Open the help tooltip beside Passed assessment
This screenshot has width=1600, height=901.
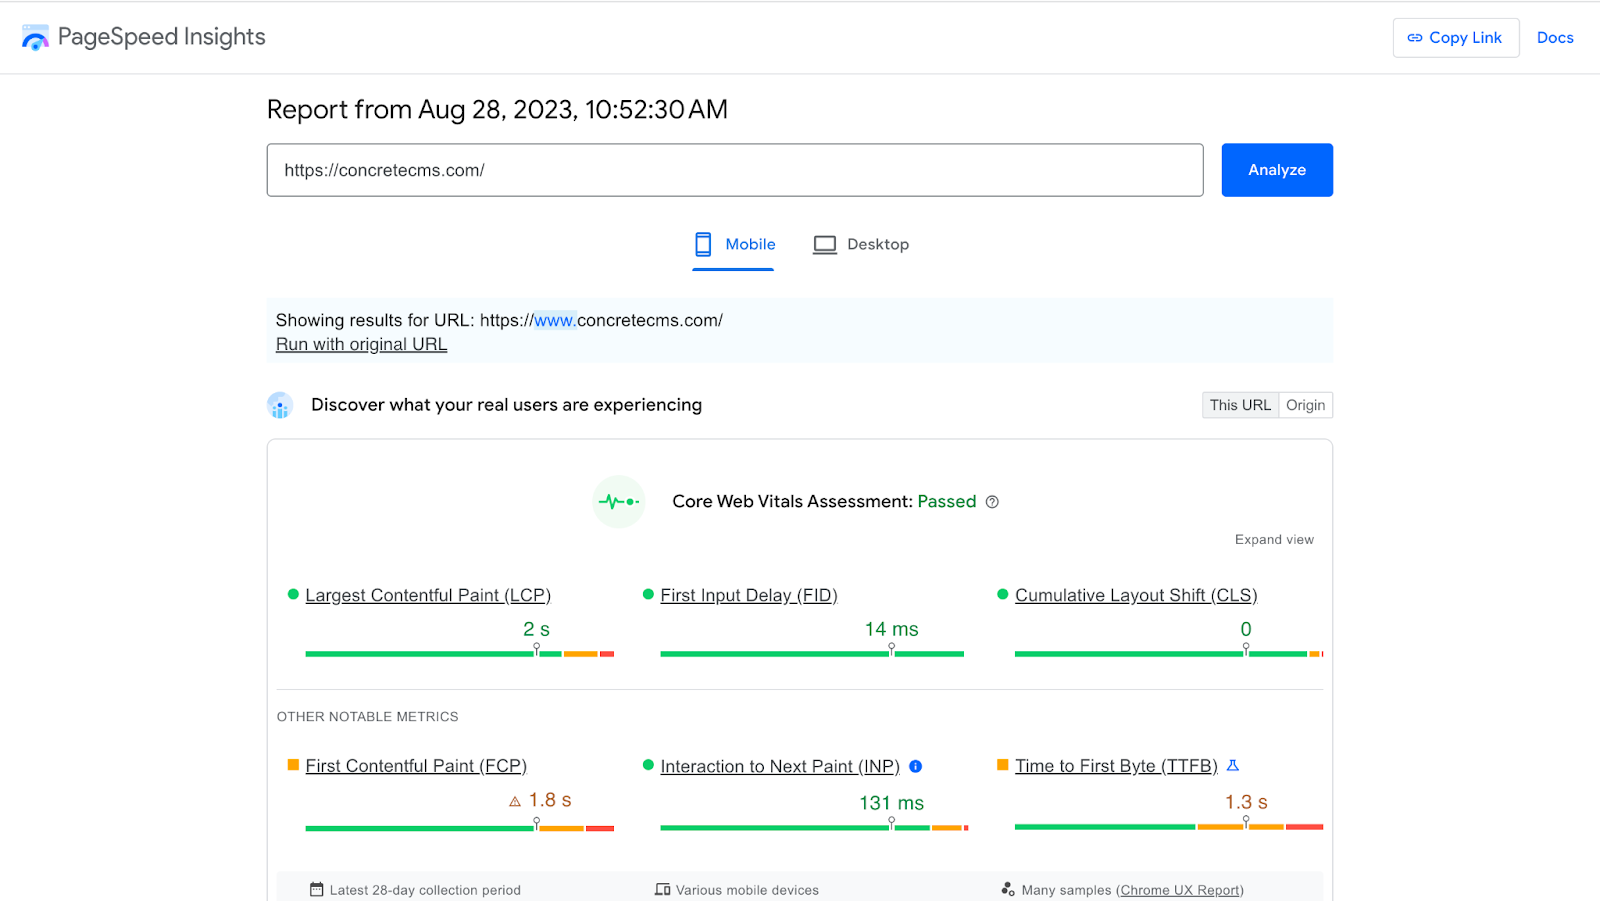[x=992, y=501]
